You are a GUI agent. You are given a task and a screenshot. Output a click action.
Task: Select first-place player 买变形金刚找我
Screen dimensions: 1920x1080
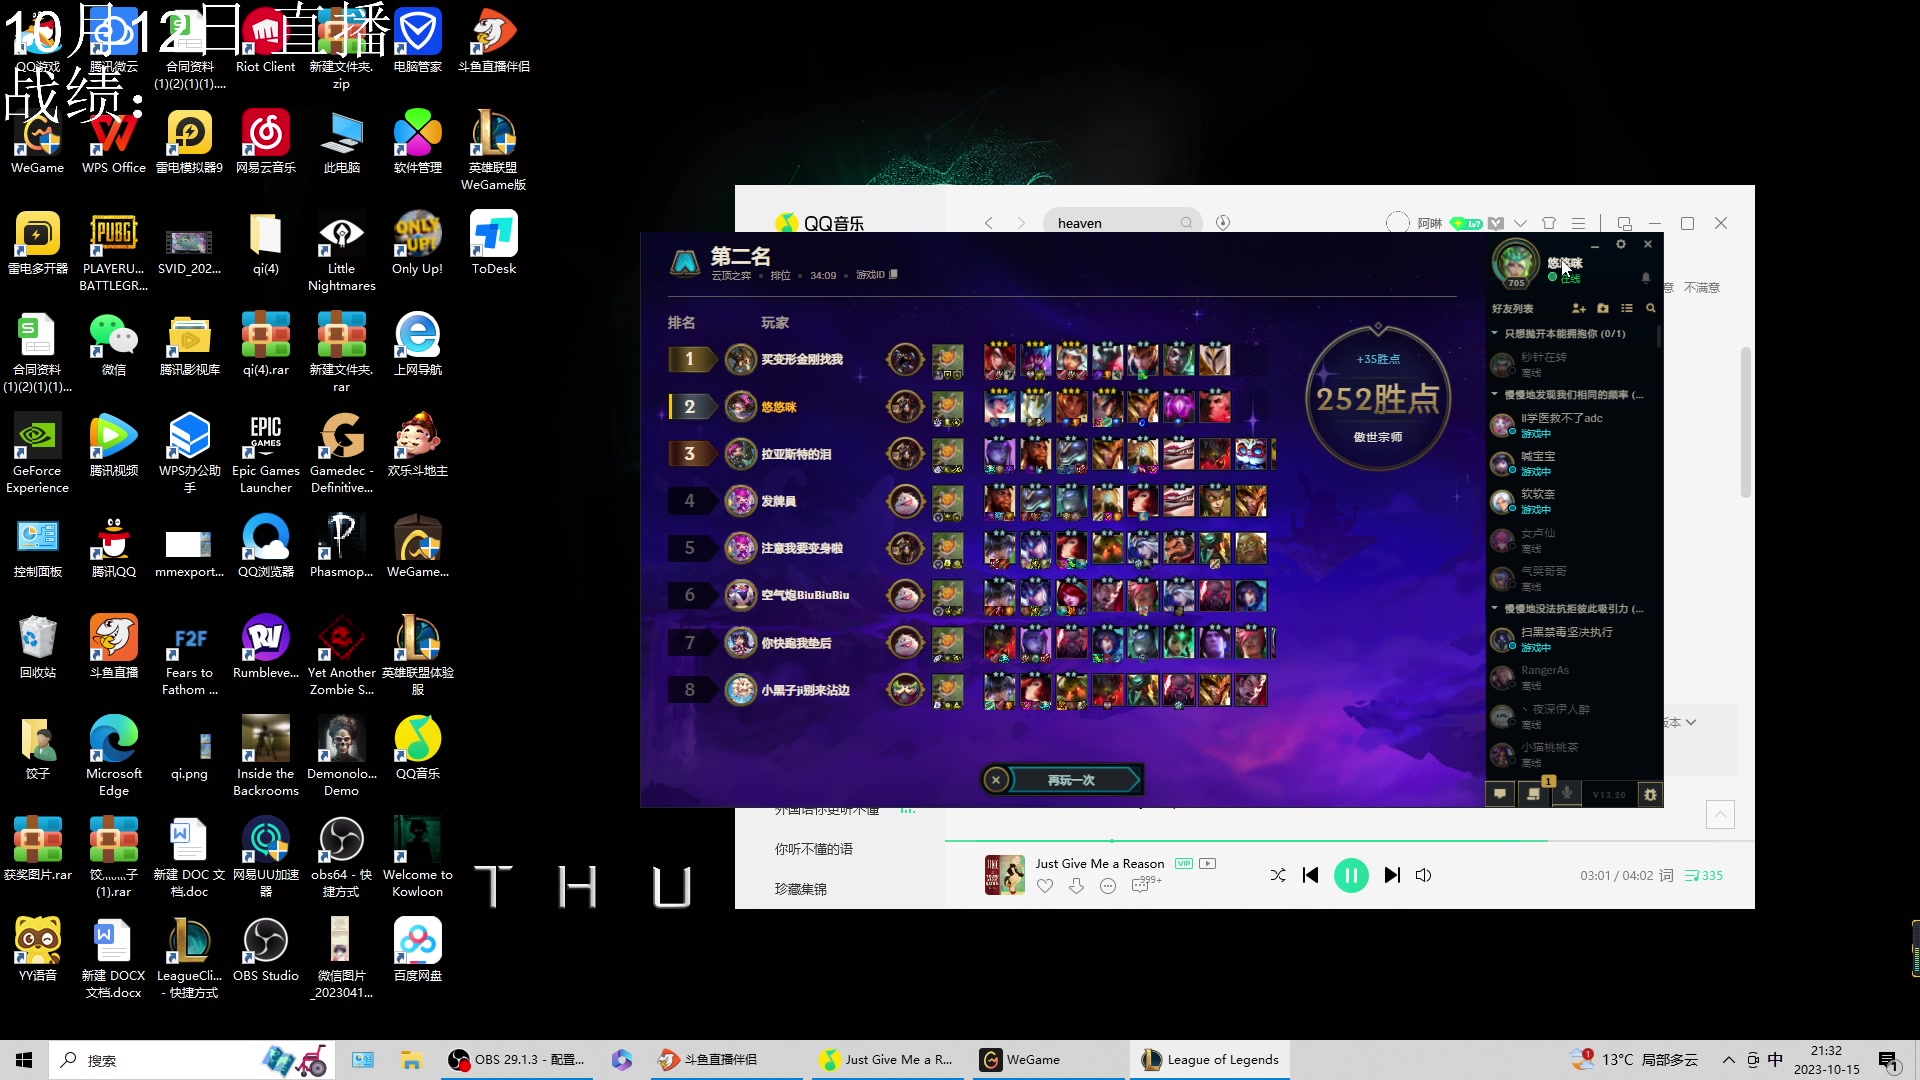click(x=802, y=359)
